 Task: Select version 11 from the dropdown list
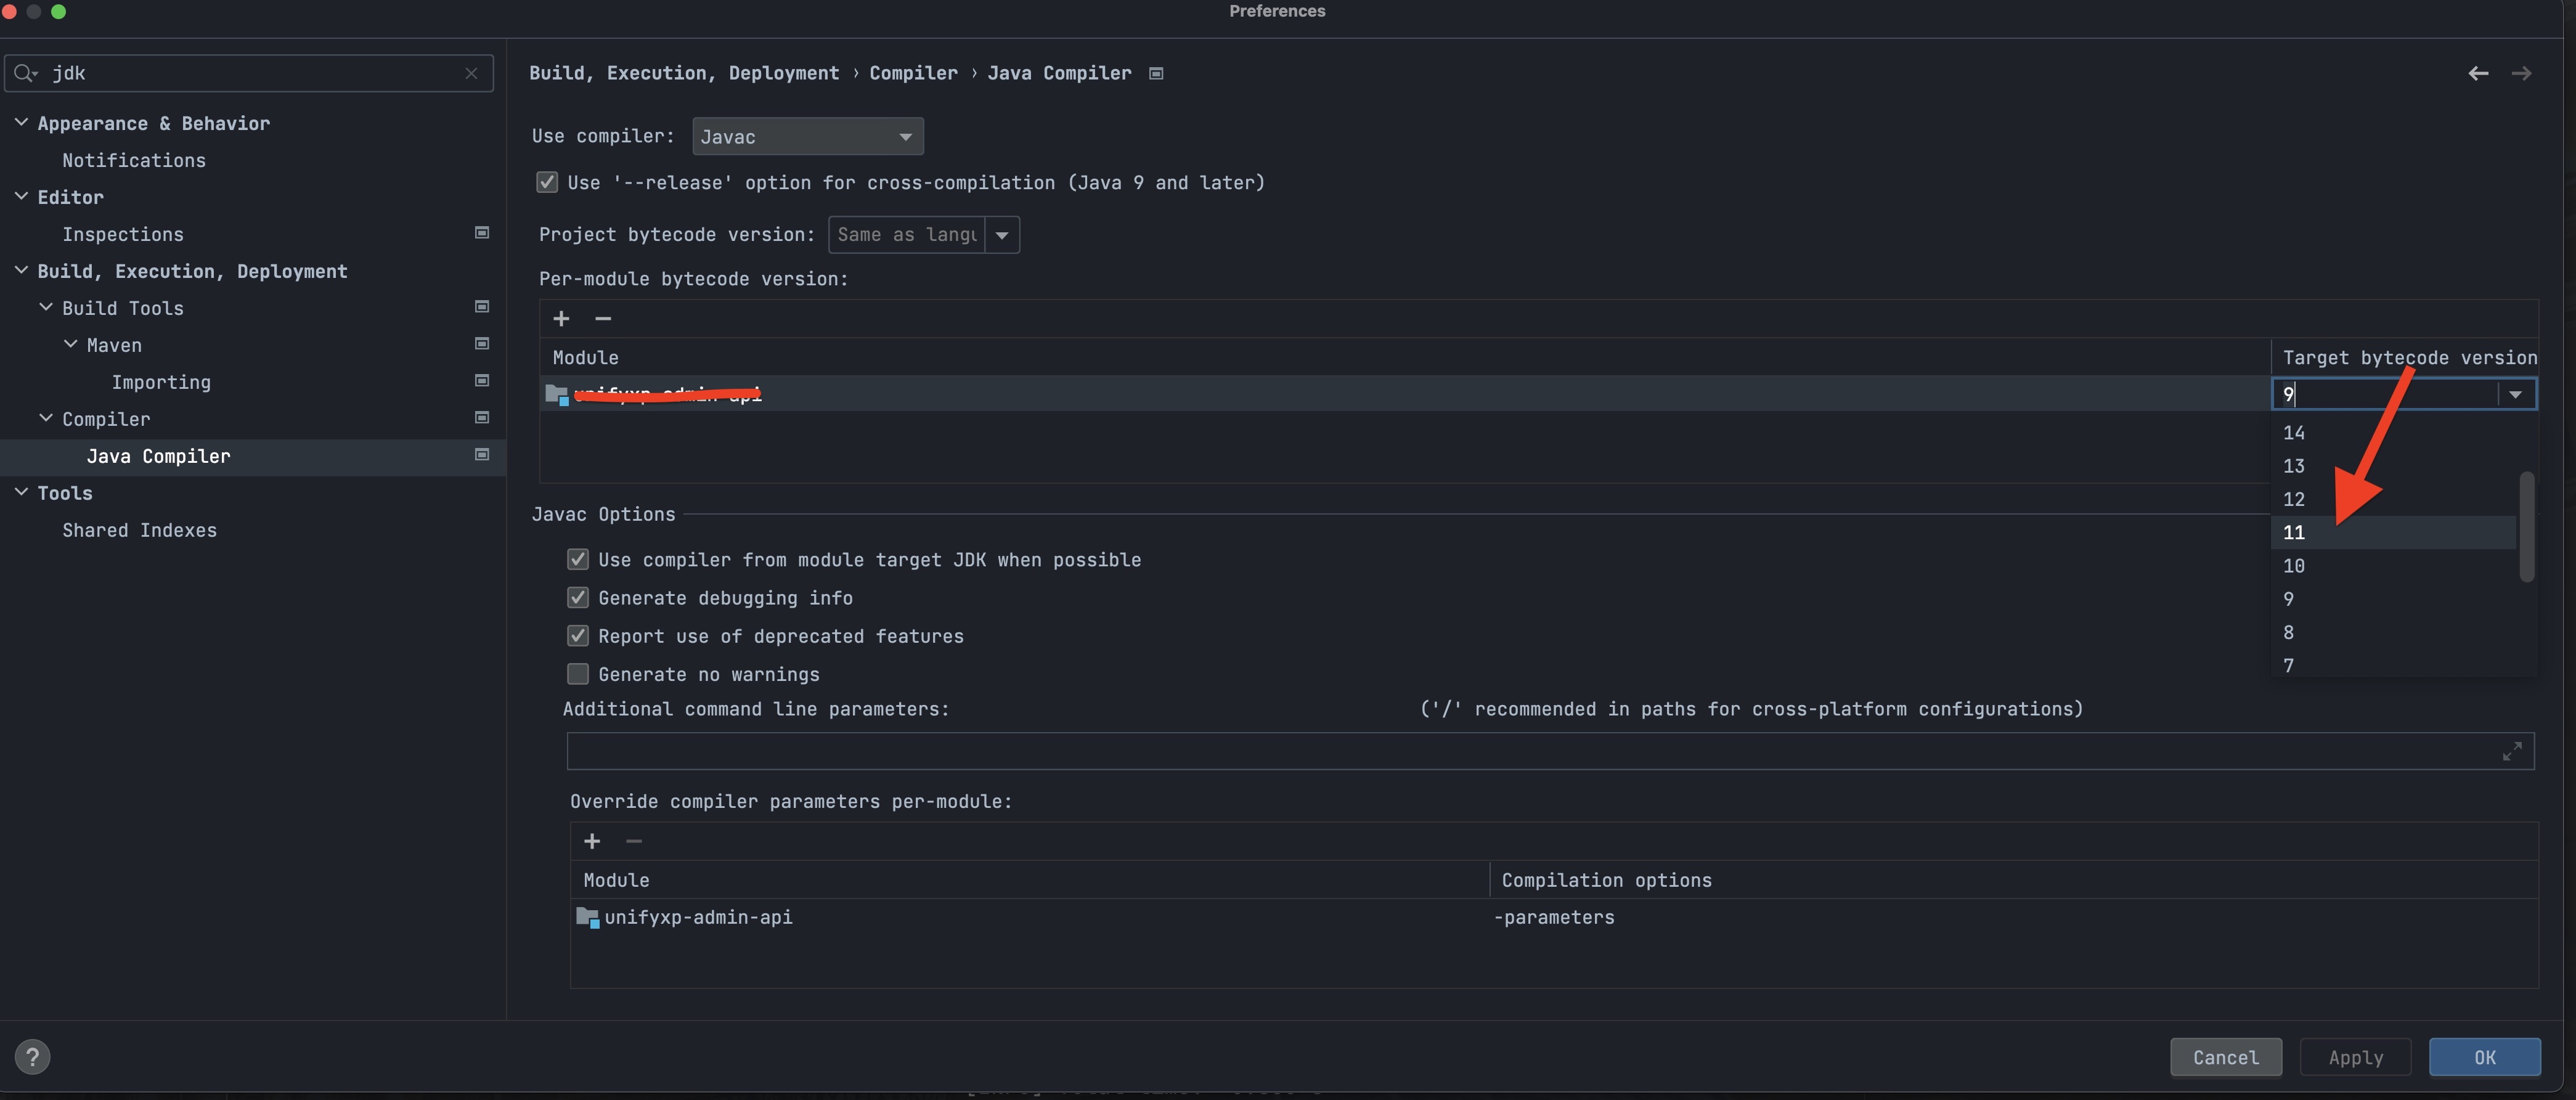2294,533
